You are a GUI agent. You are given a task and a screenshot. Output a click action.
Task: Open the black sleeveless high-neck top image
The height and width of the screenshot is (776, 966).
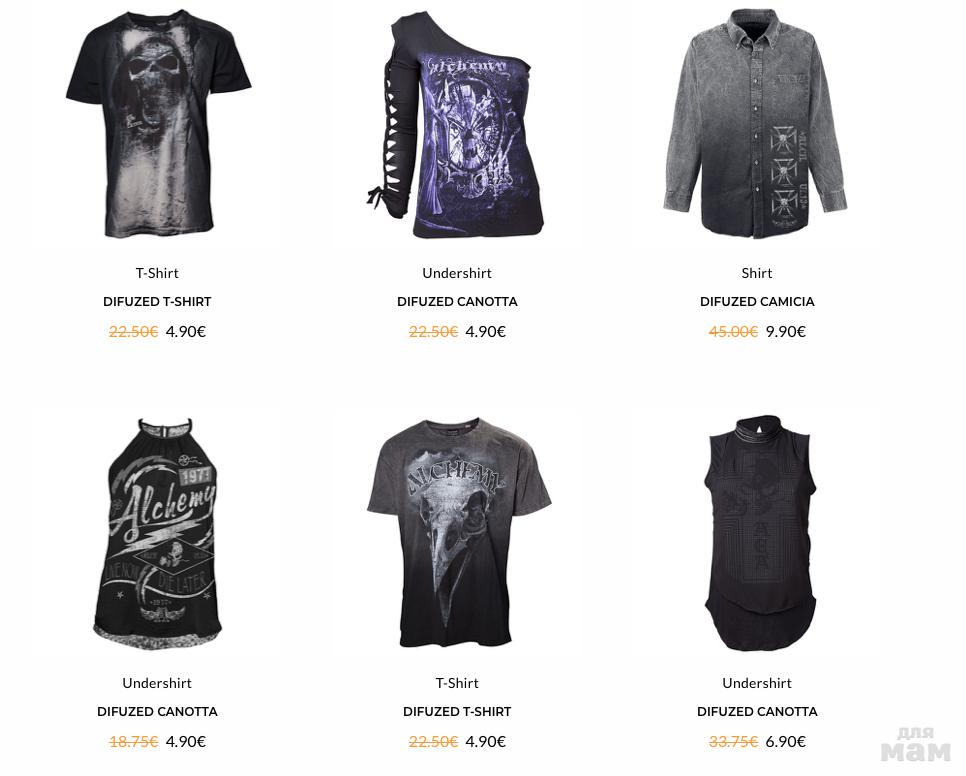[760, 533]
